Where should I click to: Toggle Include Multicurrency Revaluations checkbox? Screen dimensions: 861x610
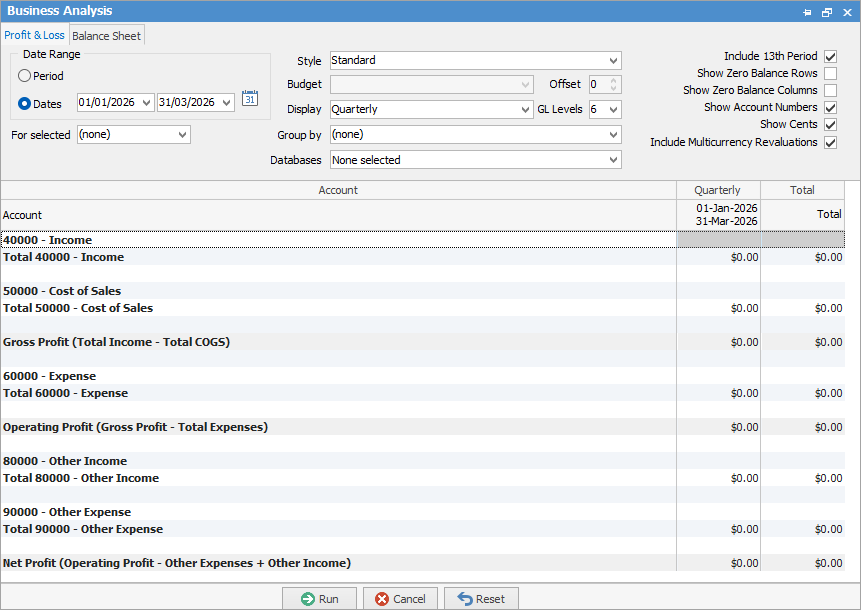pos(830,143)
